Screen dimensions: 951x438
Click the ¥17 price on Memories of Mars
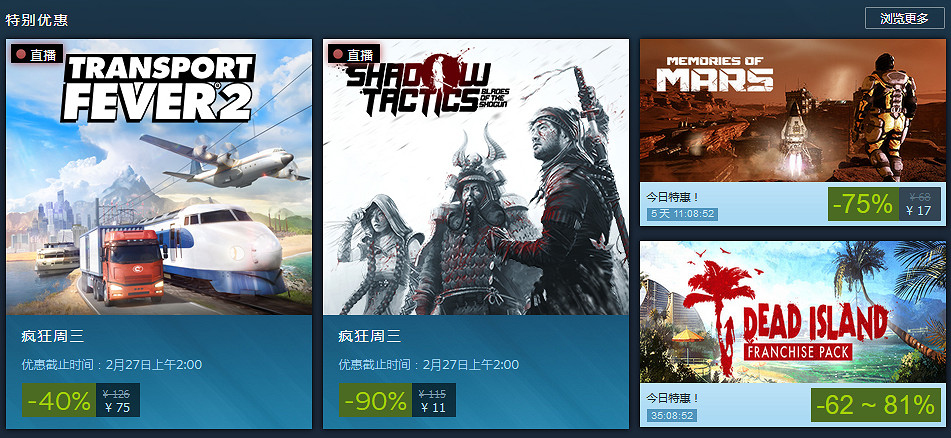pyautogui.click(x=918, y=211)
